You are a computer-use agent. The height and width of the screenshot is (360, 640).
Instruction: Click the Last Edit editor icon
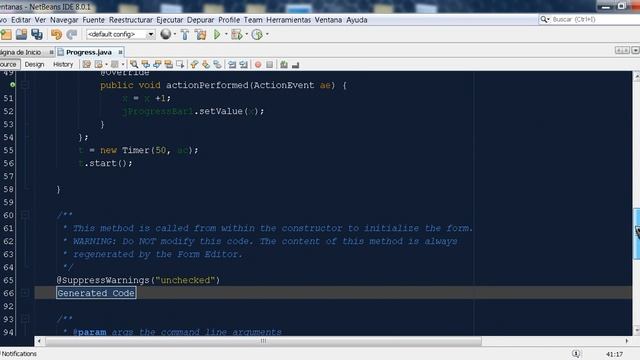point(87,64)
